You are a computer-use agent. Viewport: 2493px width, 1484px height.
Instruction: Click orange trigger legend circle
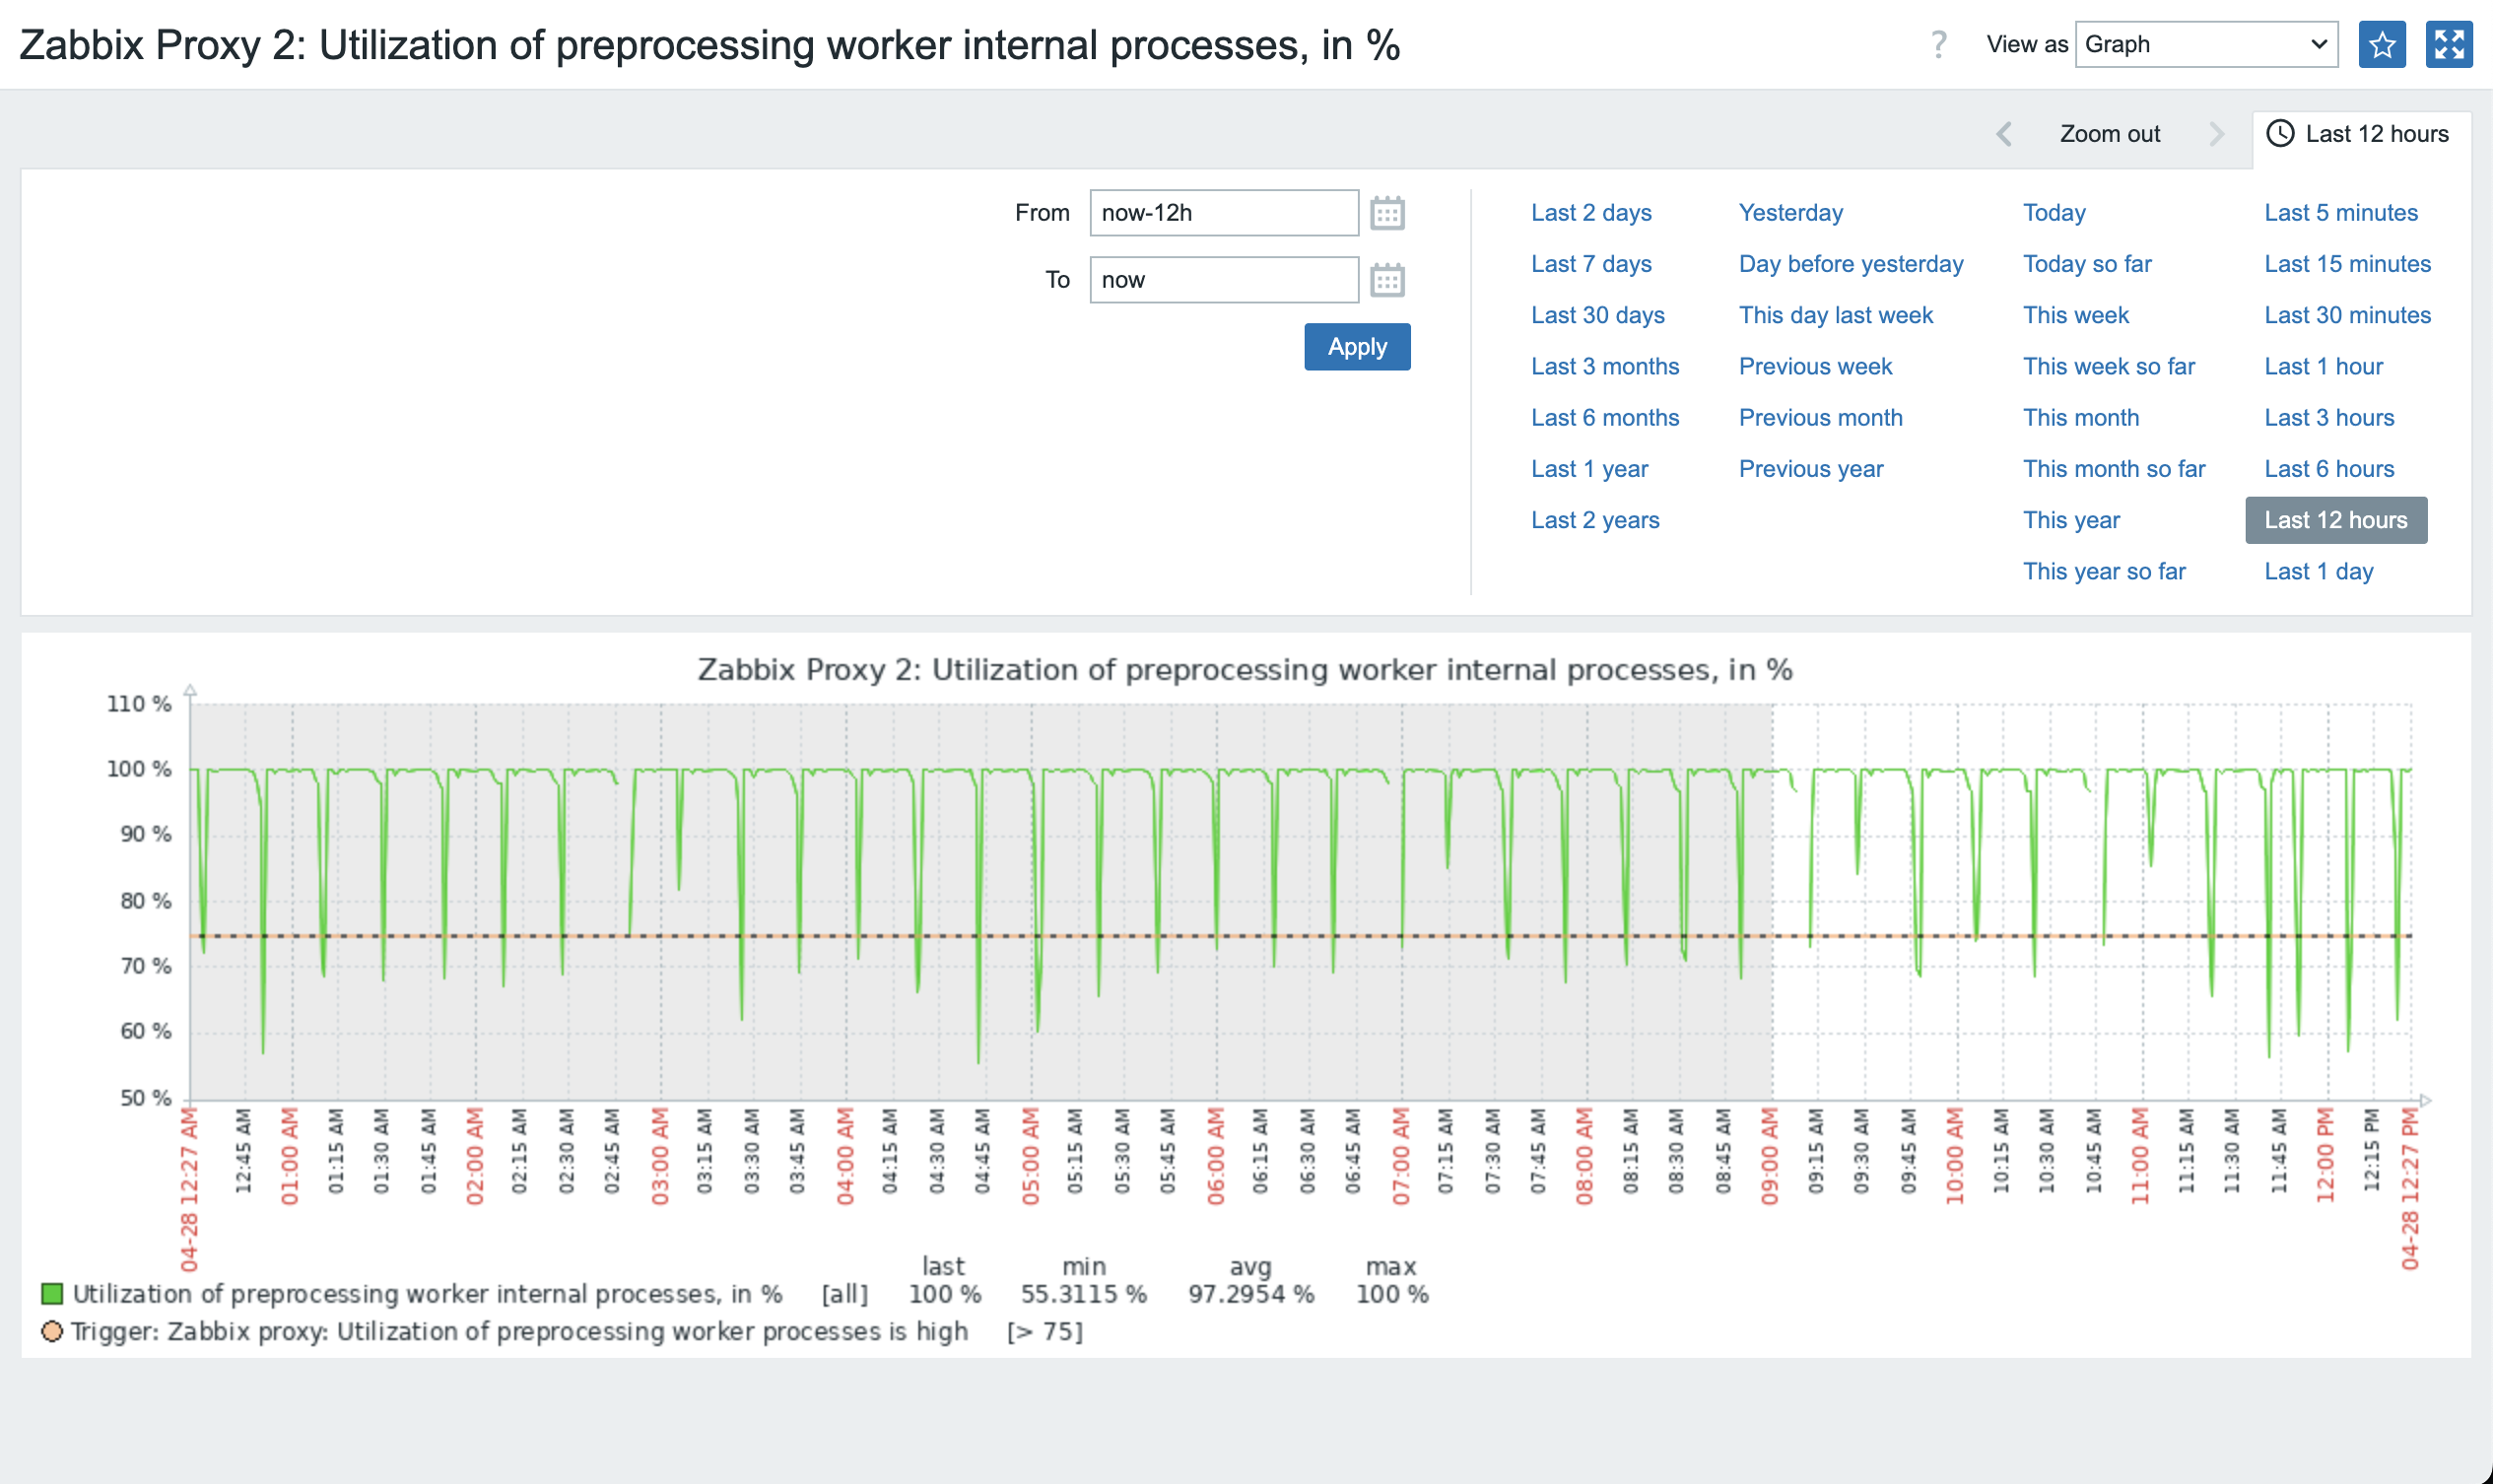(x=52, y=1332)
